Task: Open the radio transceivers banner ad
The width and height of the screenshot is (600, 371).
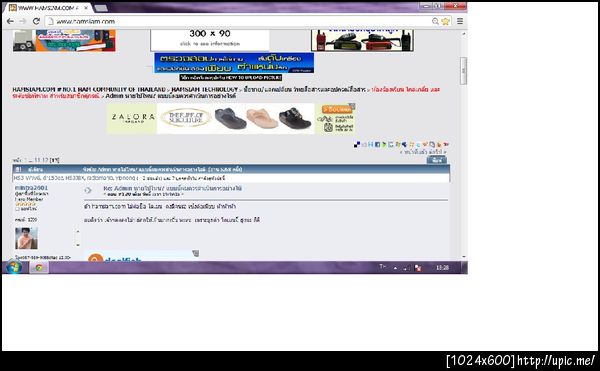Action: (362, 40)
